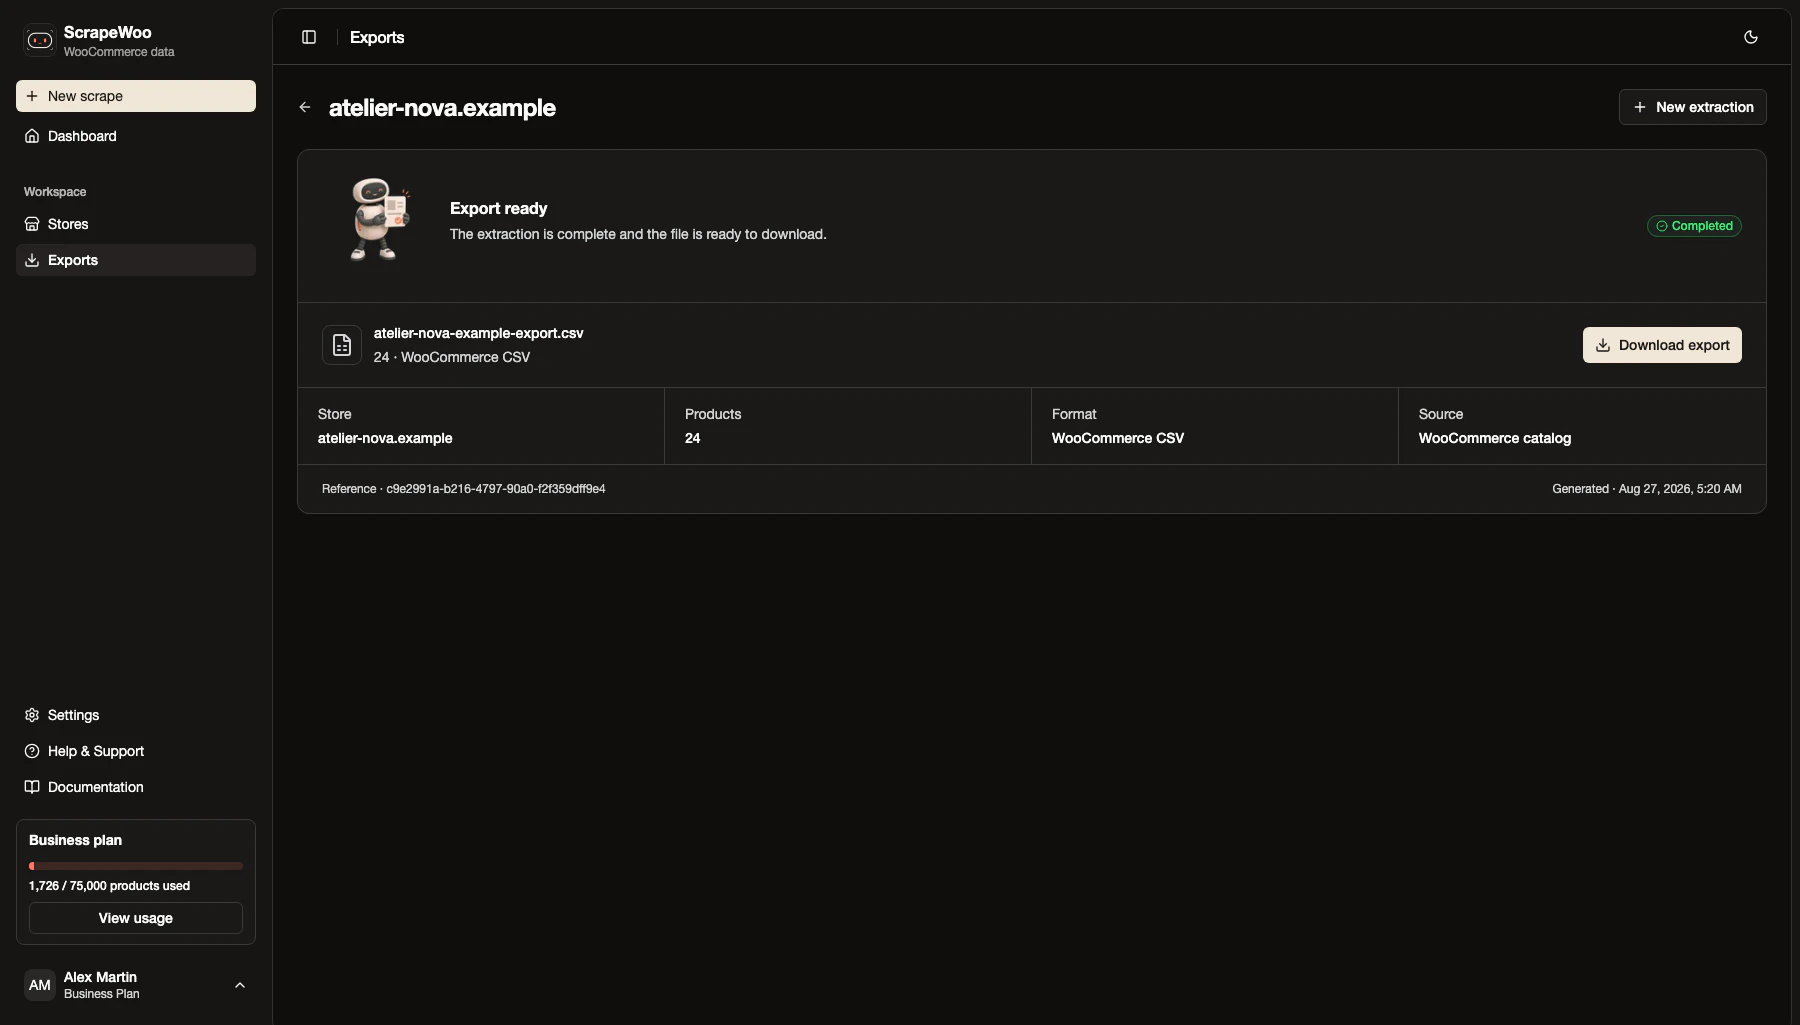The width and height of the screenshot is (1800, 1025).
Task: Start a New scrape
Action: click(136, 96)
